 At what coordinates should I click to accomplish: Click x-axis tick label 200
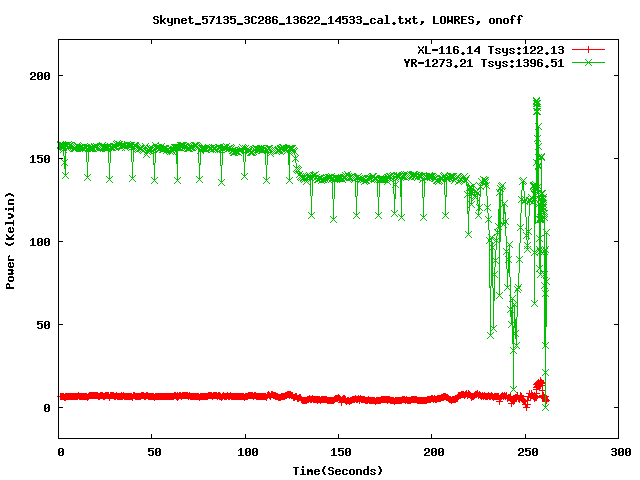[x=434, y=452]
